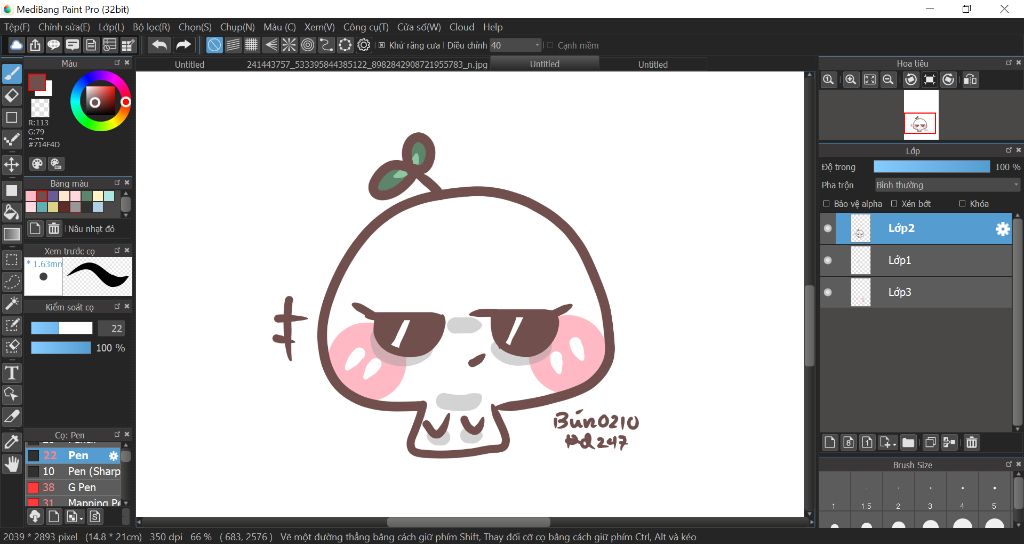Create a new layer folder
The width and height of the screenshot is (1024, 544).
(908, 443)
